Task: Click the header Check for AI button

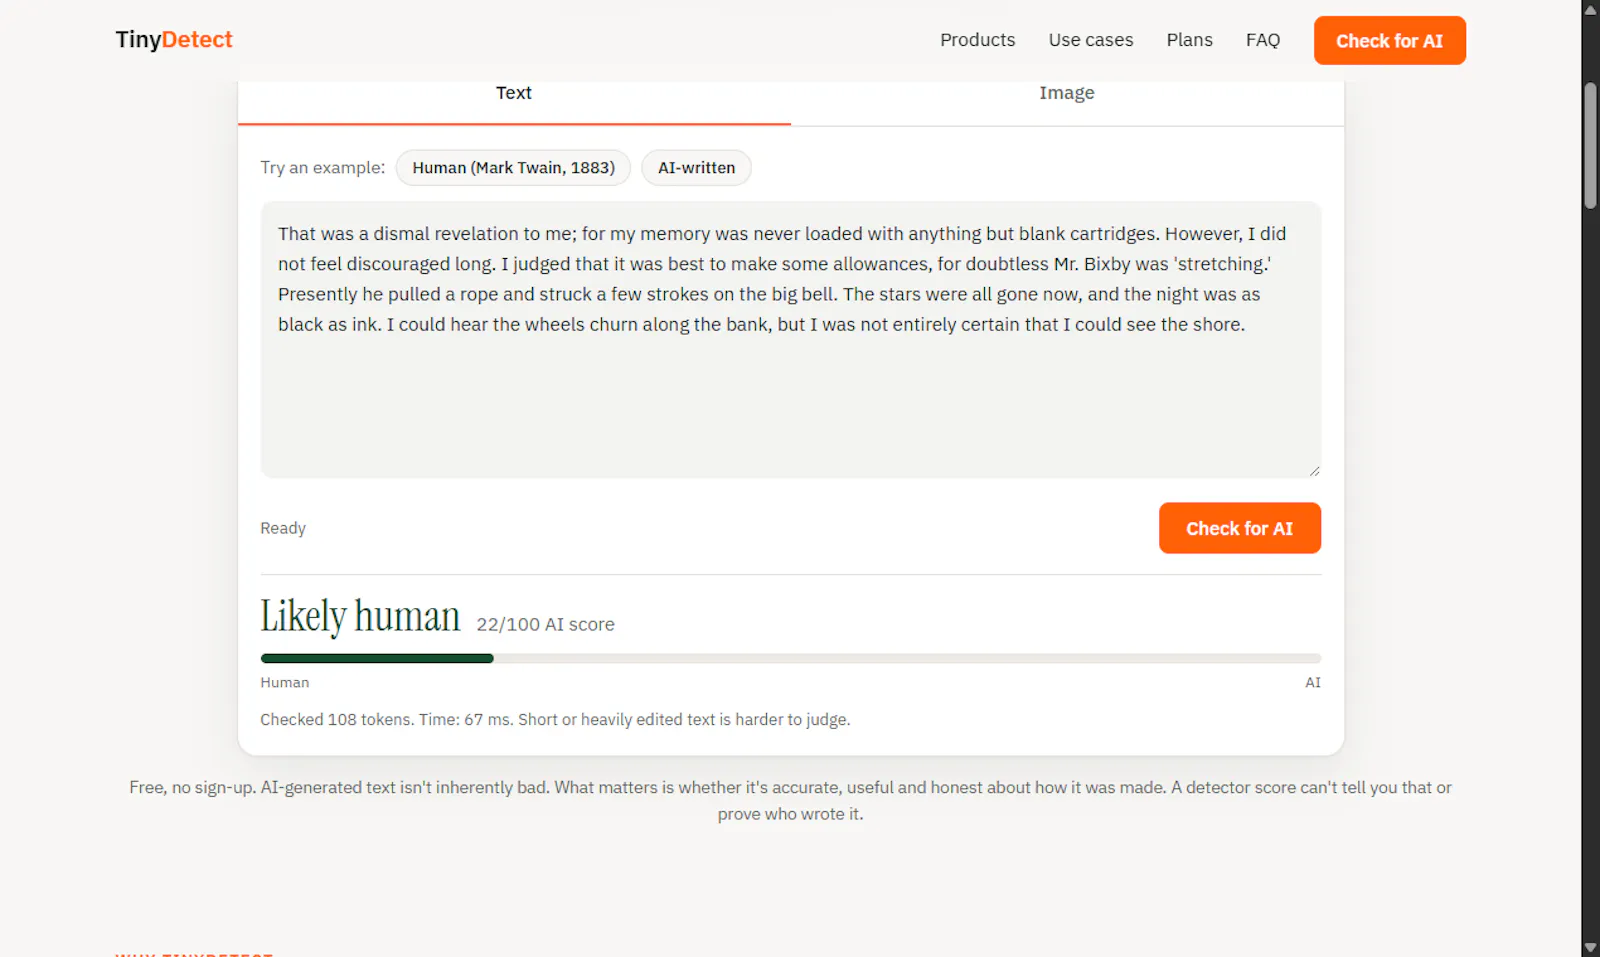Action: click(1390, 41)
